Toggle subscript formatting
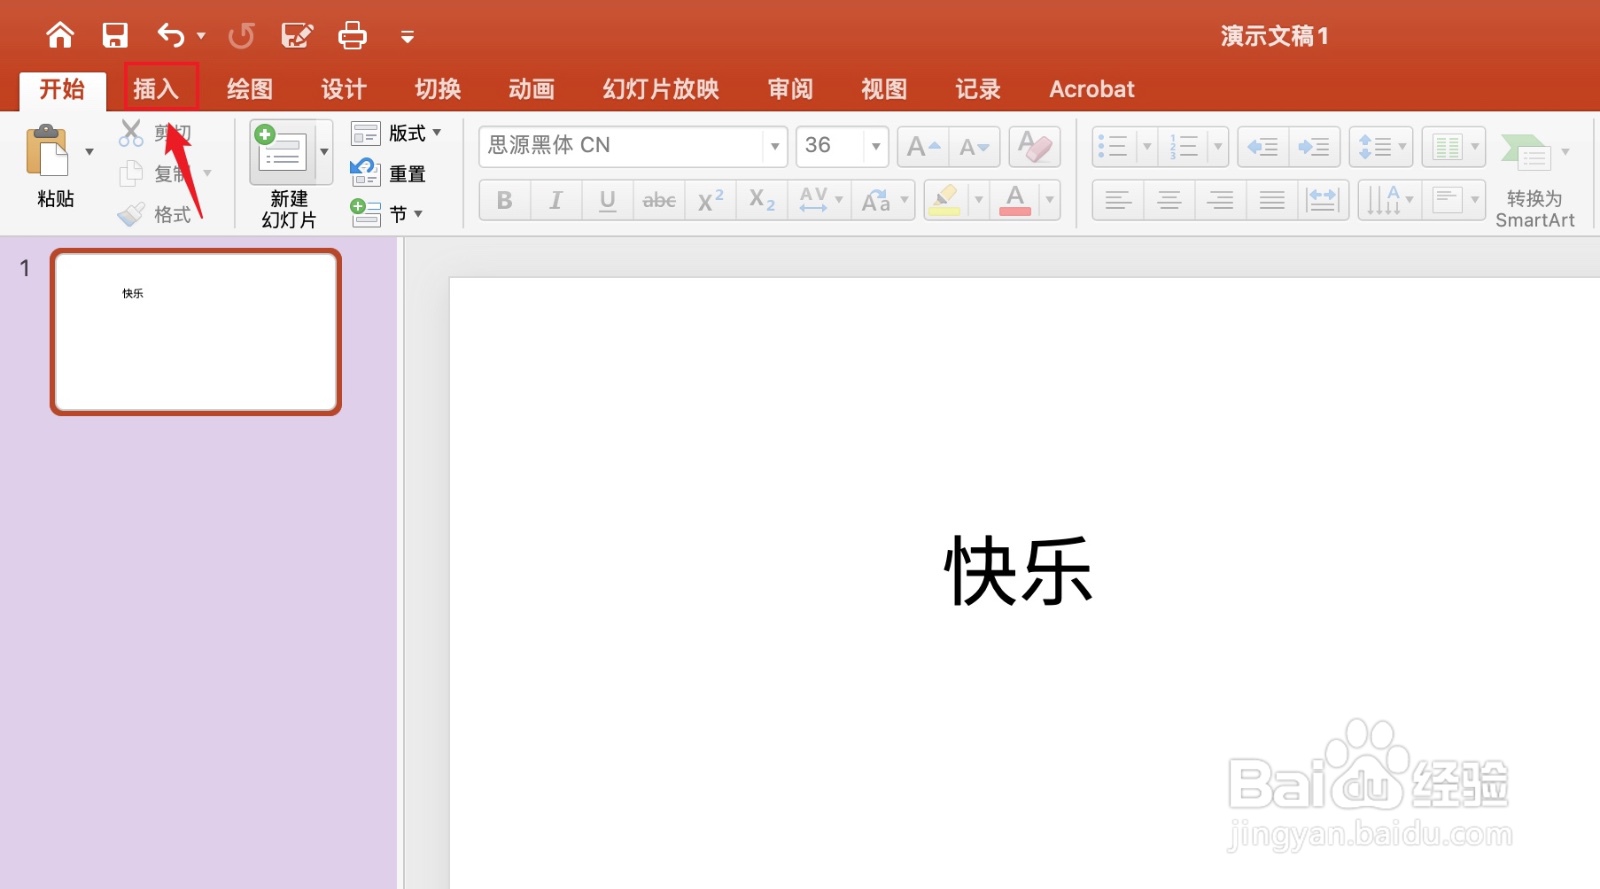The width and height of the screenshot is (1600, 889). click(762, 200)
